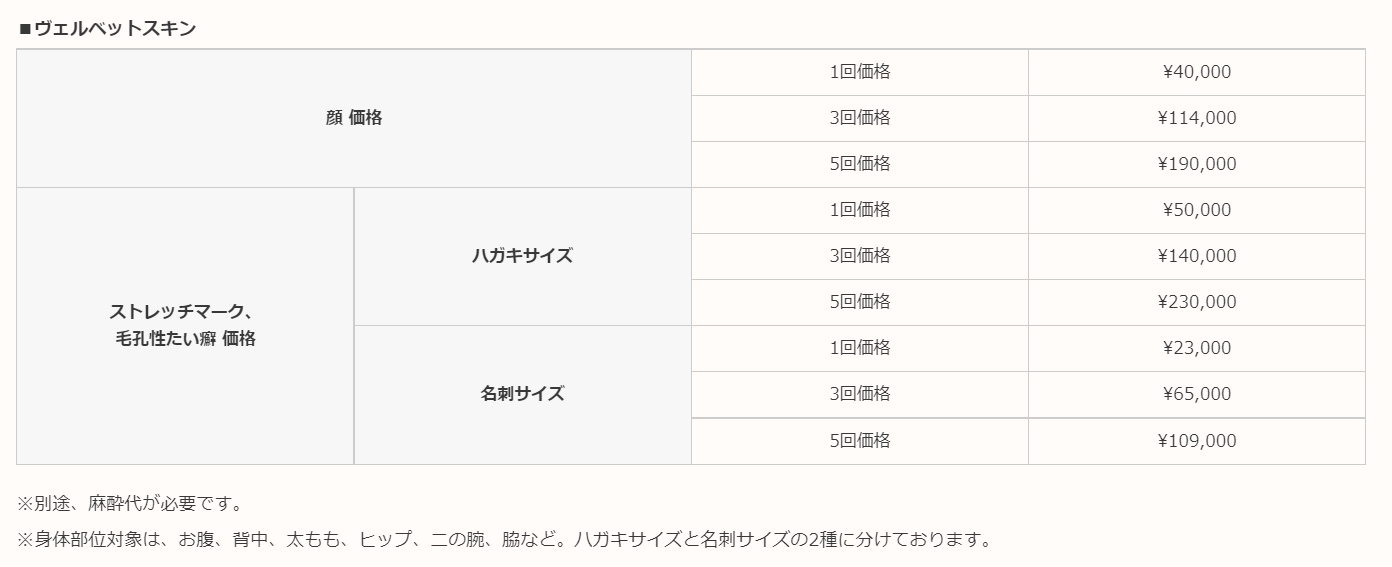
Task: Select the ¥109,000 price cell
Action: coord(1197,441)
